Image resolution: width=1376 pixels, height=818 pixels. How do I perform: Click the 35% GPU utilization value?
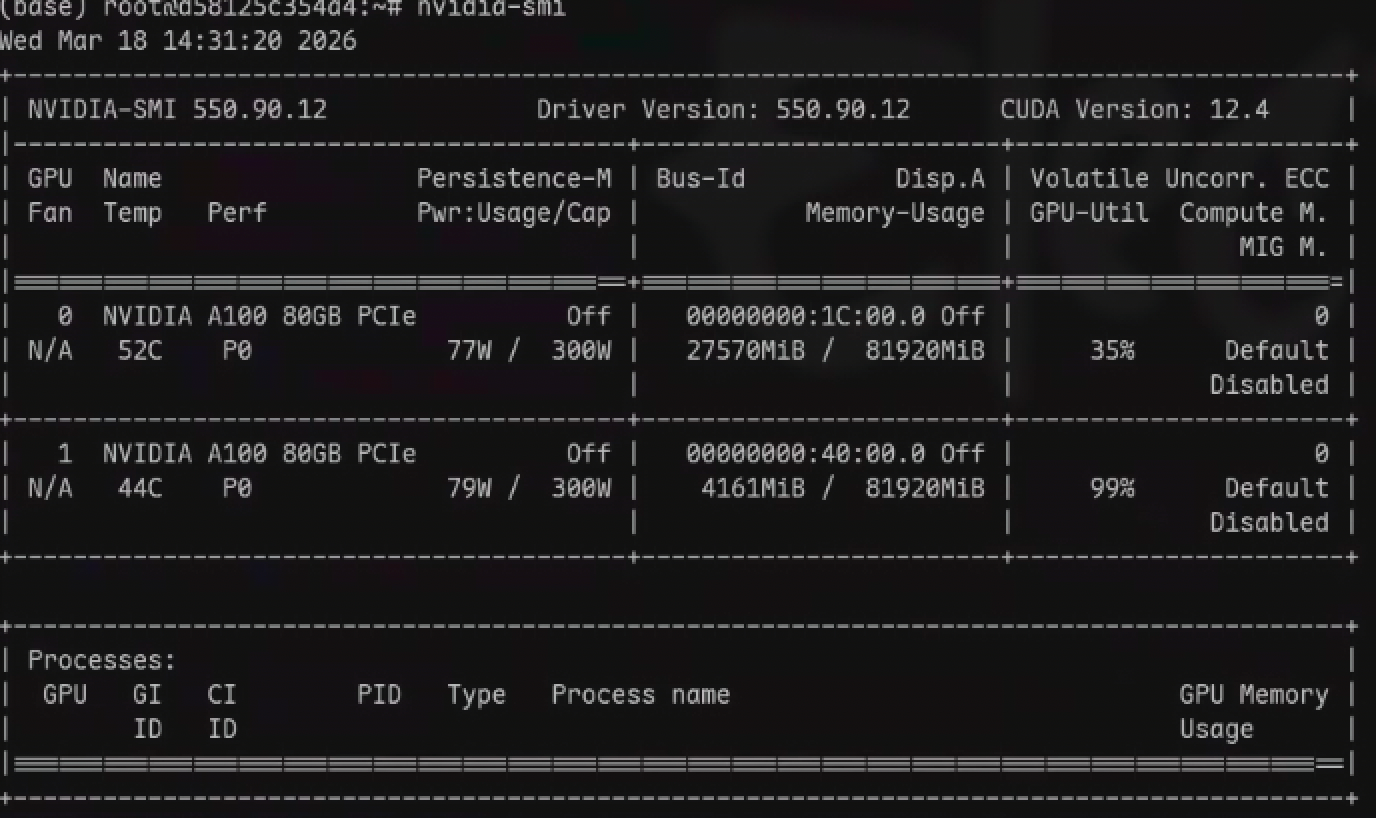(x=1112, y=351)
